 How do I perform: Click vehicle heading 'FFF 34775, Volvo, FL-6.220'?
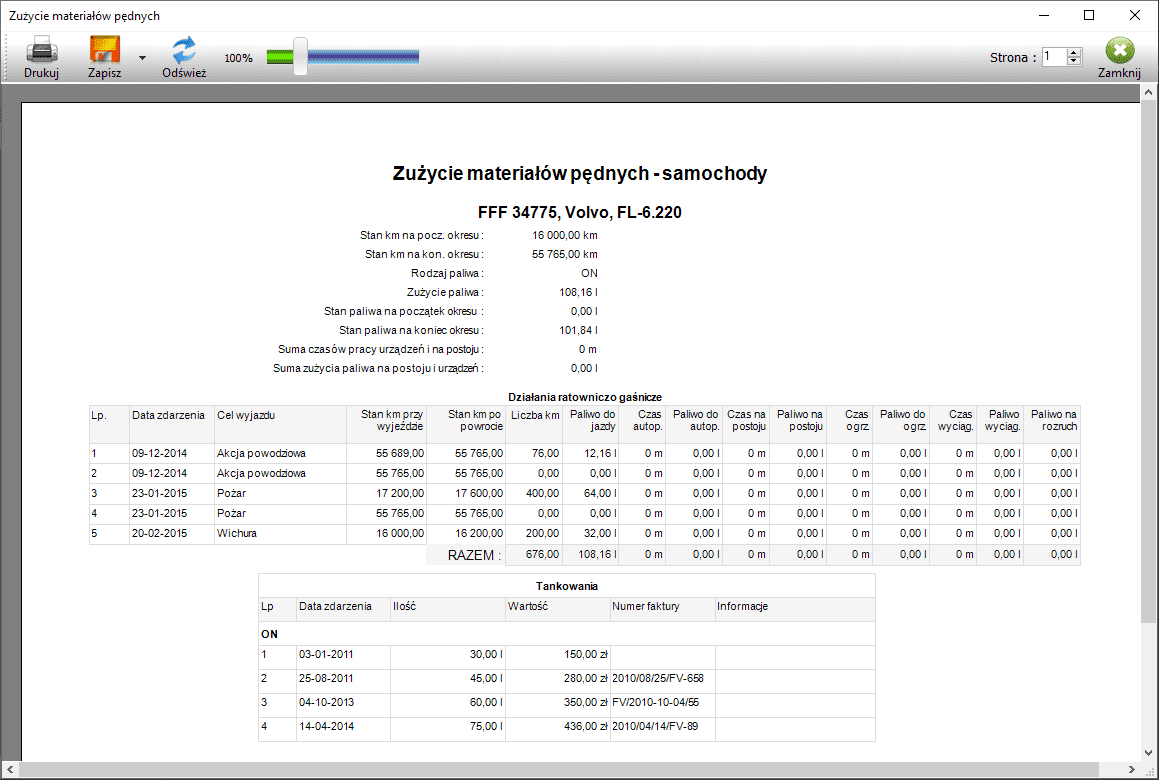580,213
